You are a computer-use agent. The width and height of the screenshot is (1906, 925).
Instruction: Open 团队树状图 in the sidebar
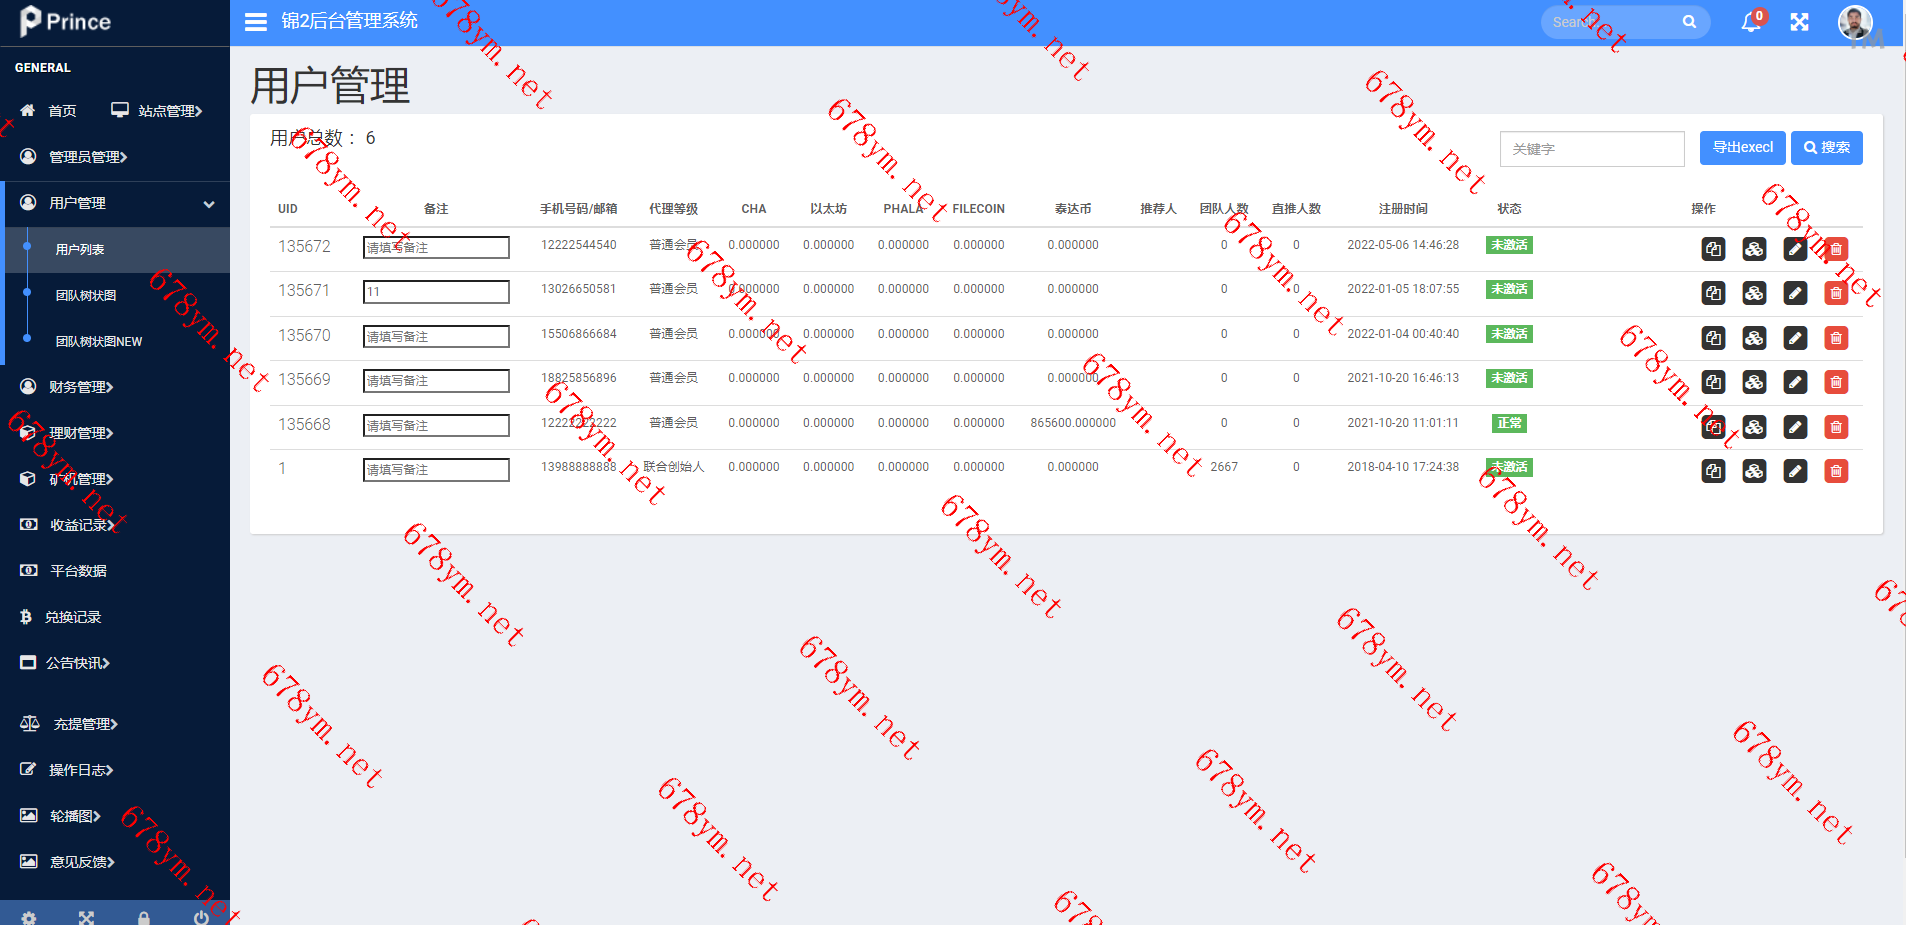86,295
